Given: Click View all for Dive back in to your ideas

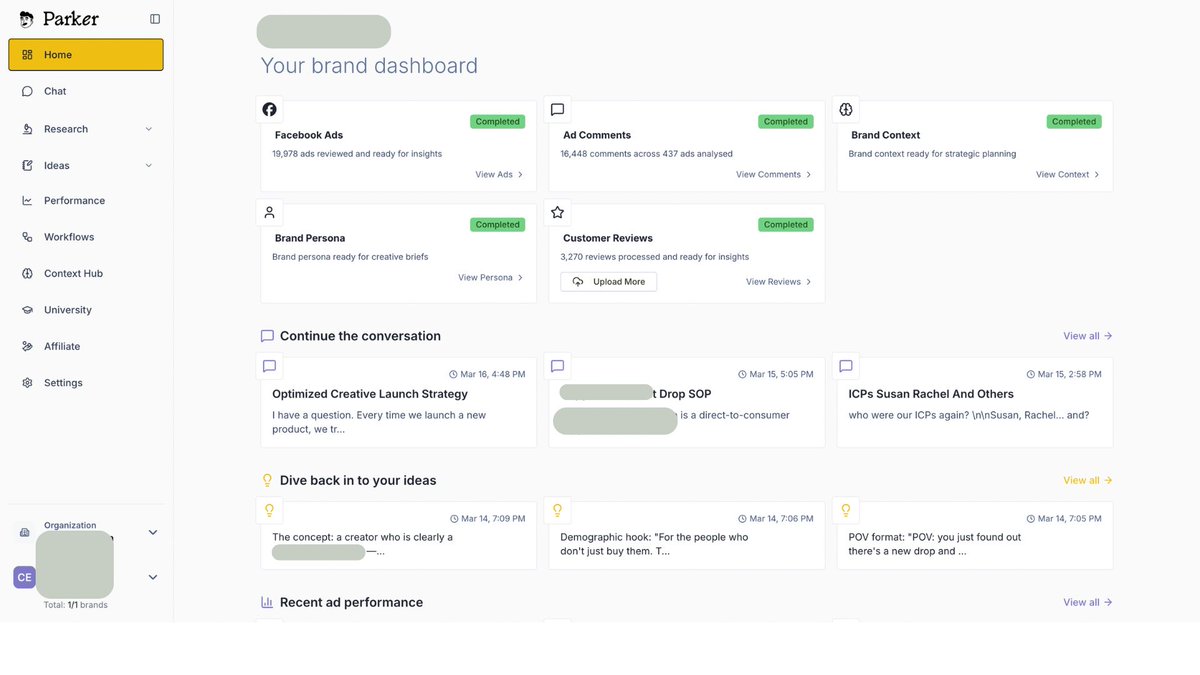Looking at the screenshot, I should click(1088, 481).
